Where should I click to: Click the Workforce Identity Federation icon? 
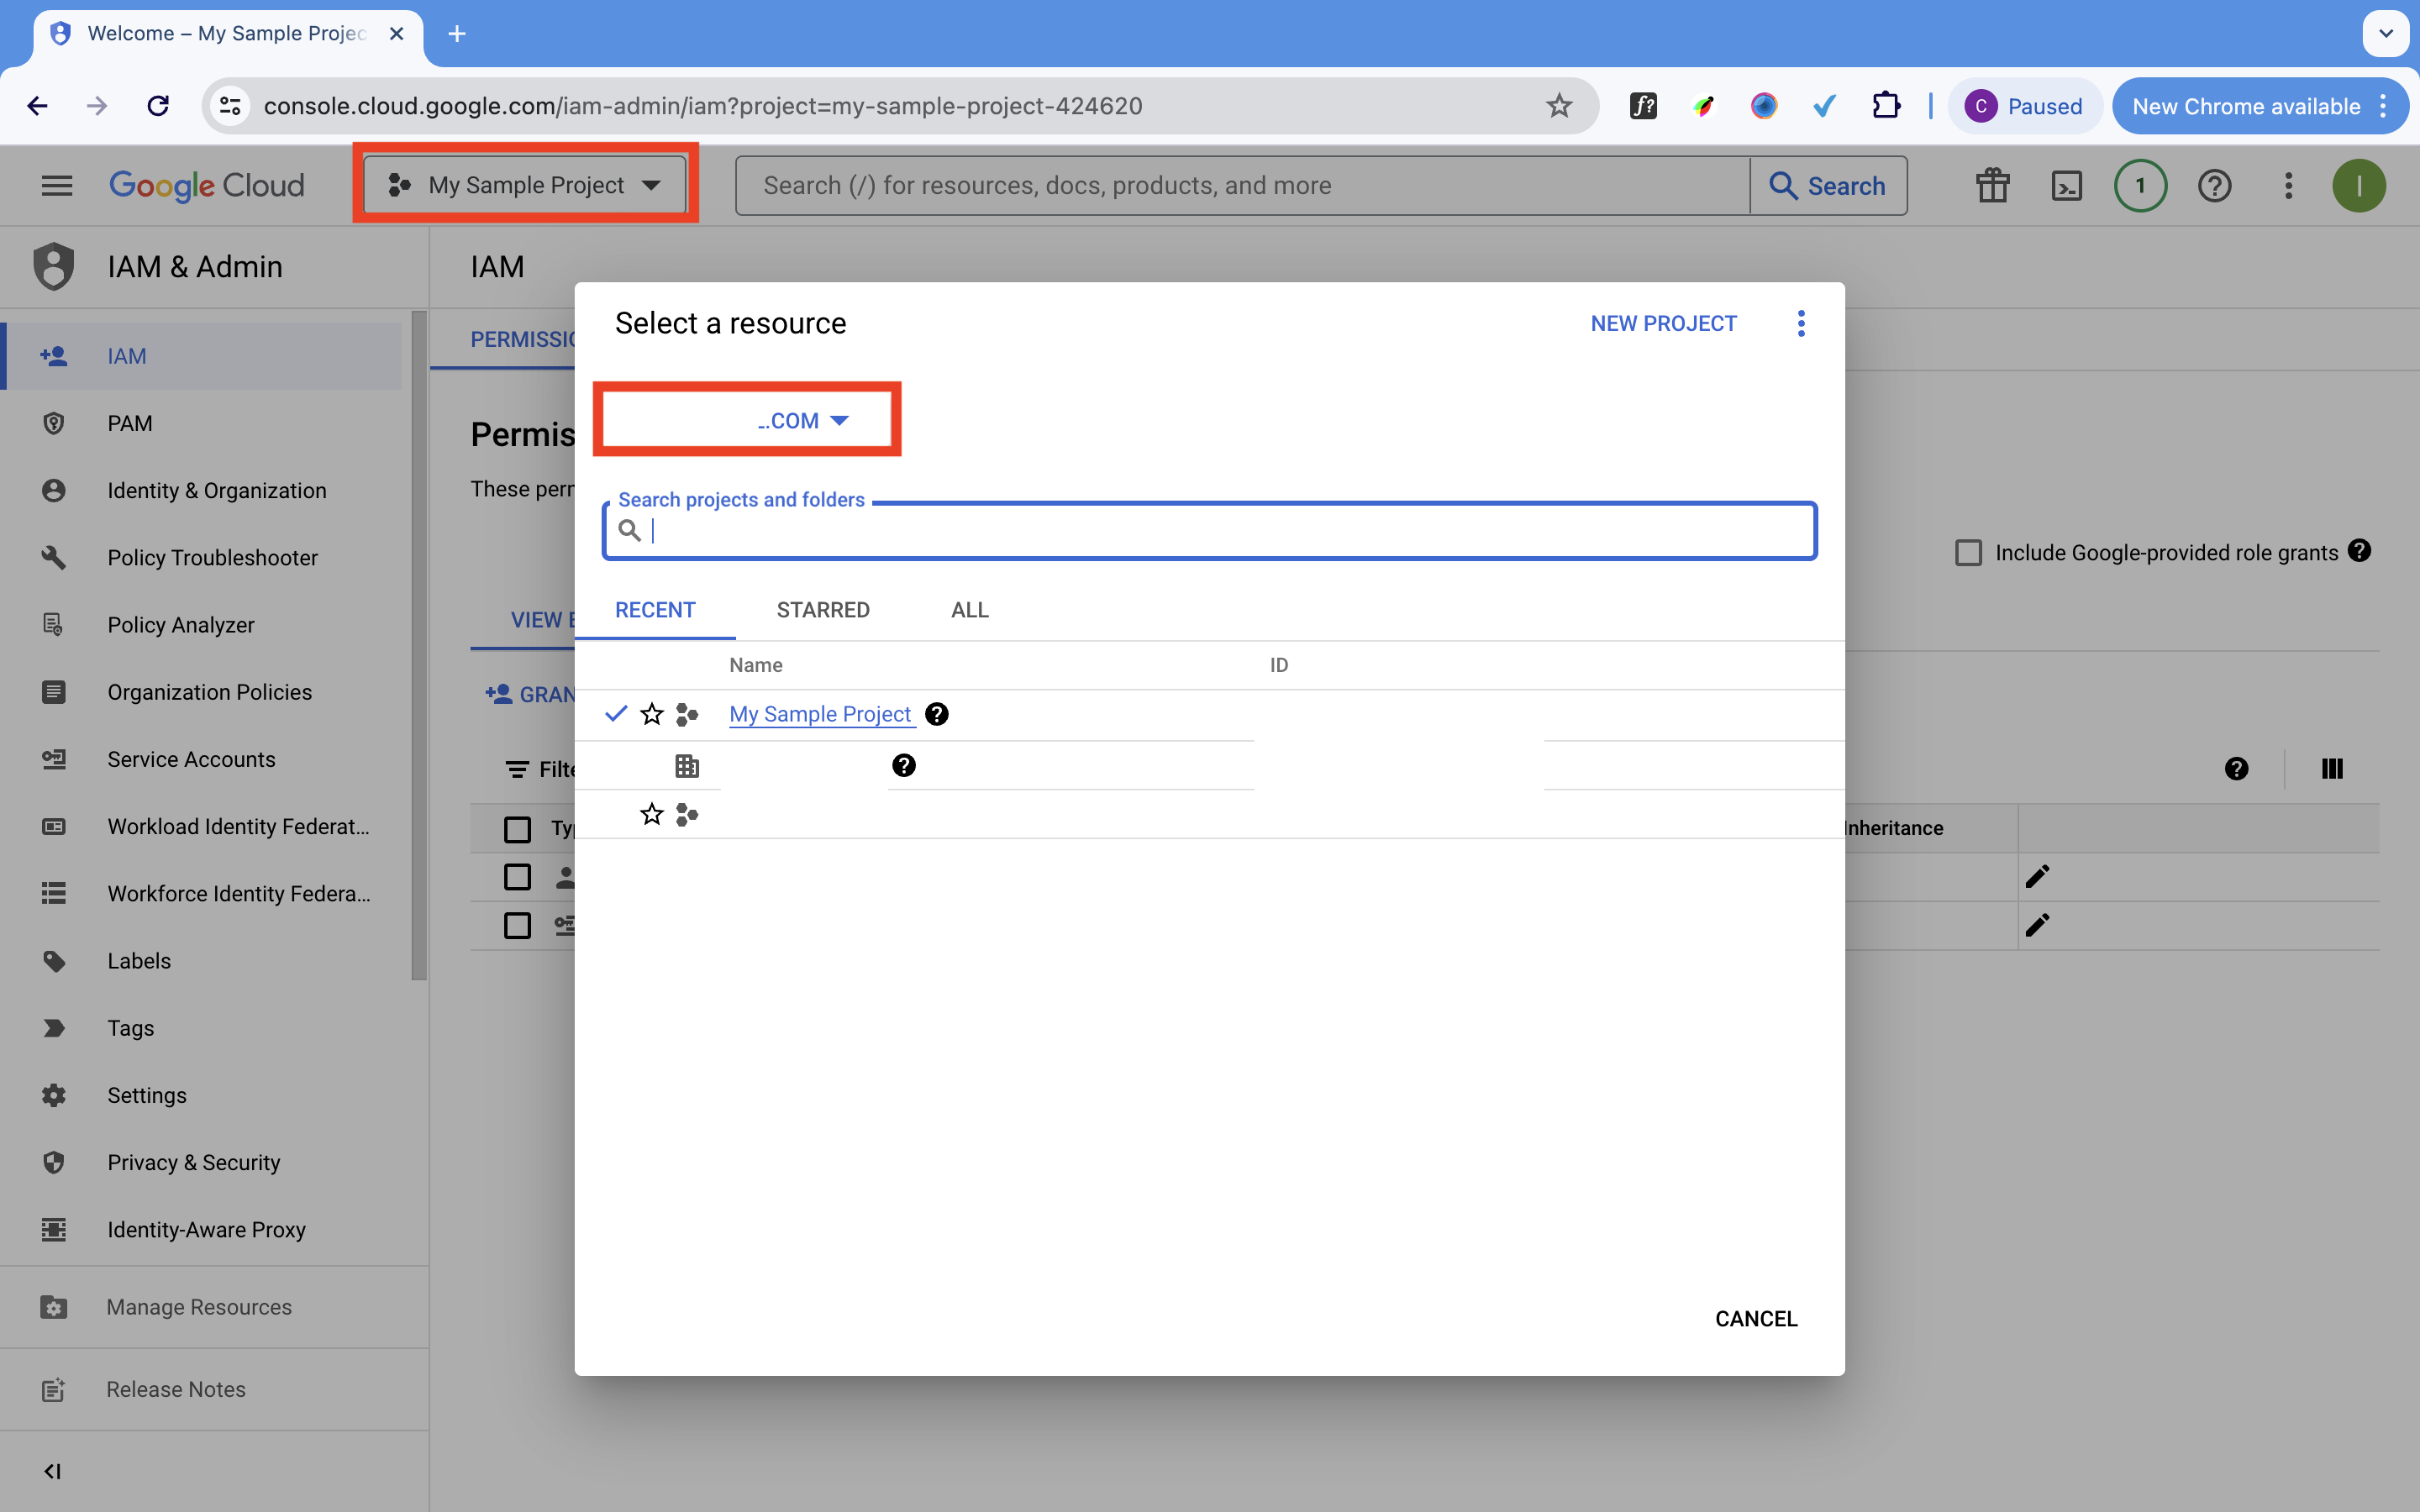[x=54, y=893]
